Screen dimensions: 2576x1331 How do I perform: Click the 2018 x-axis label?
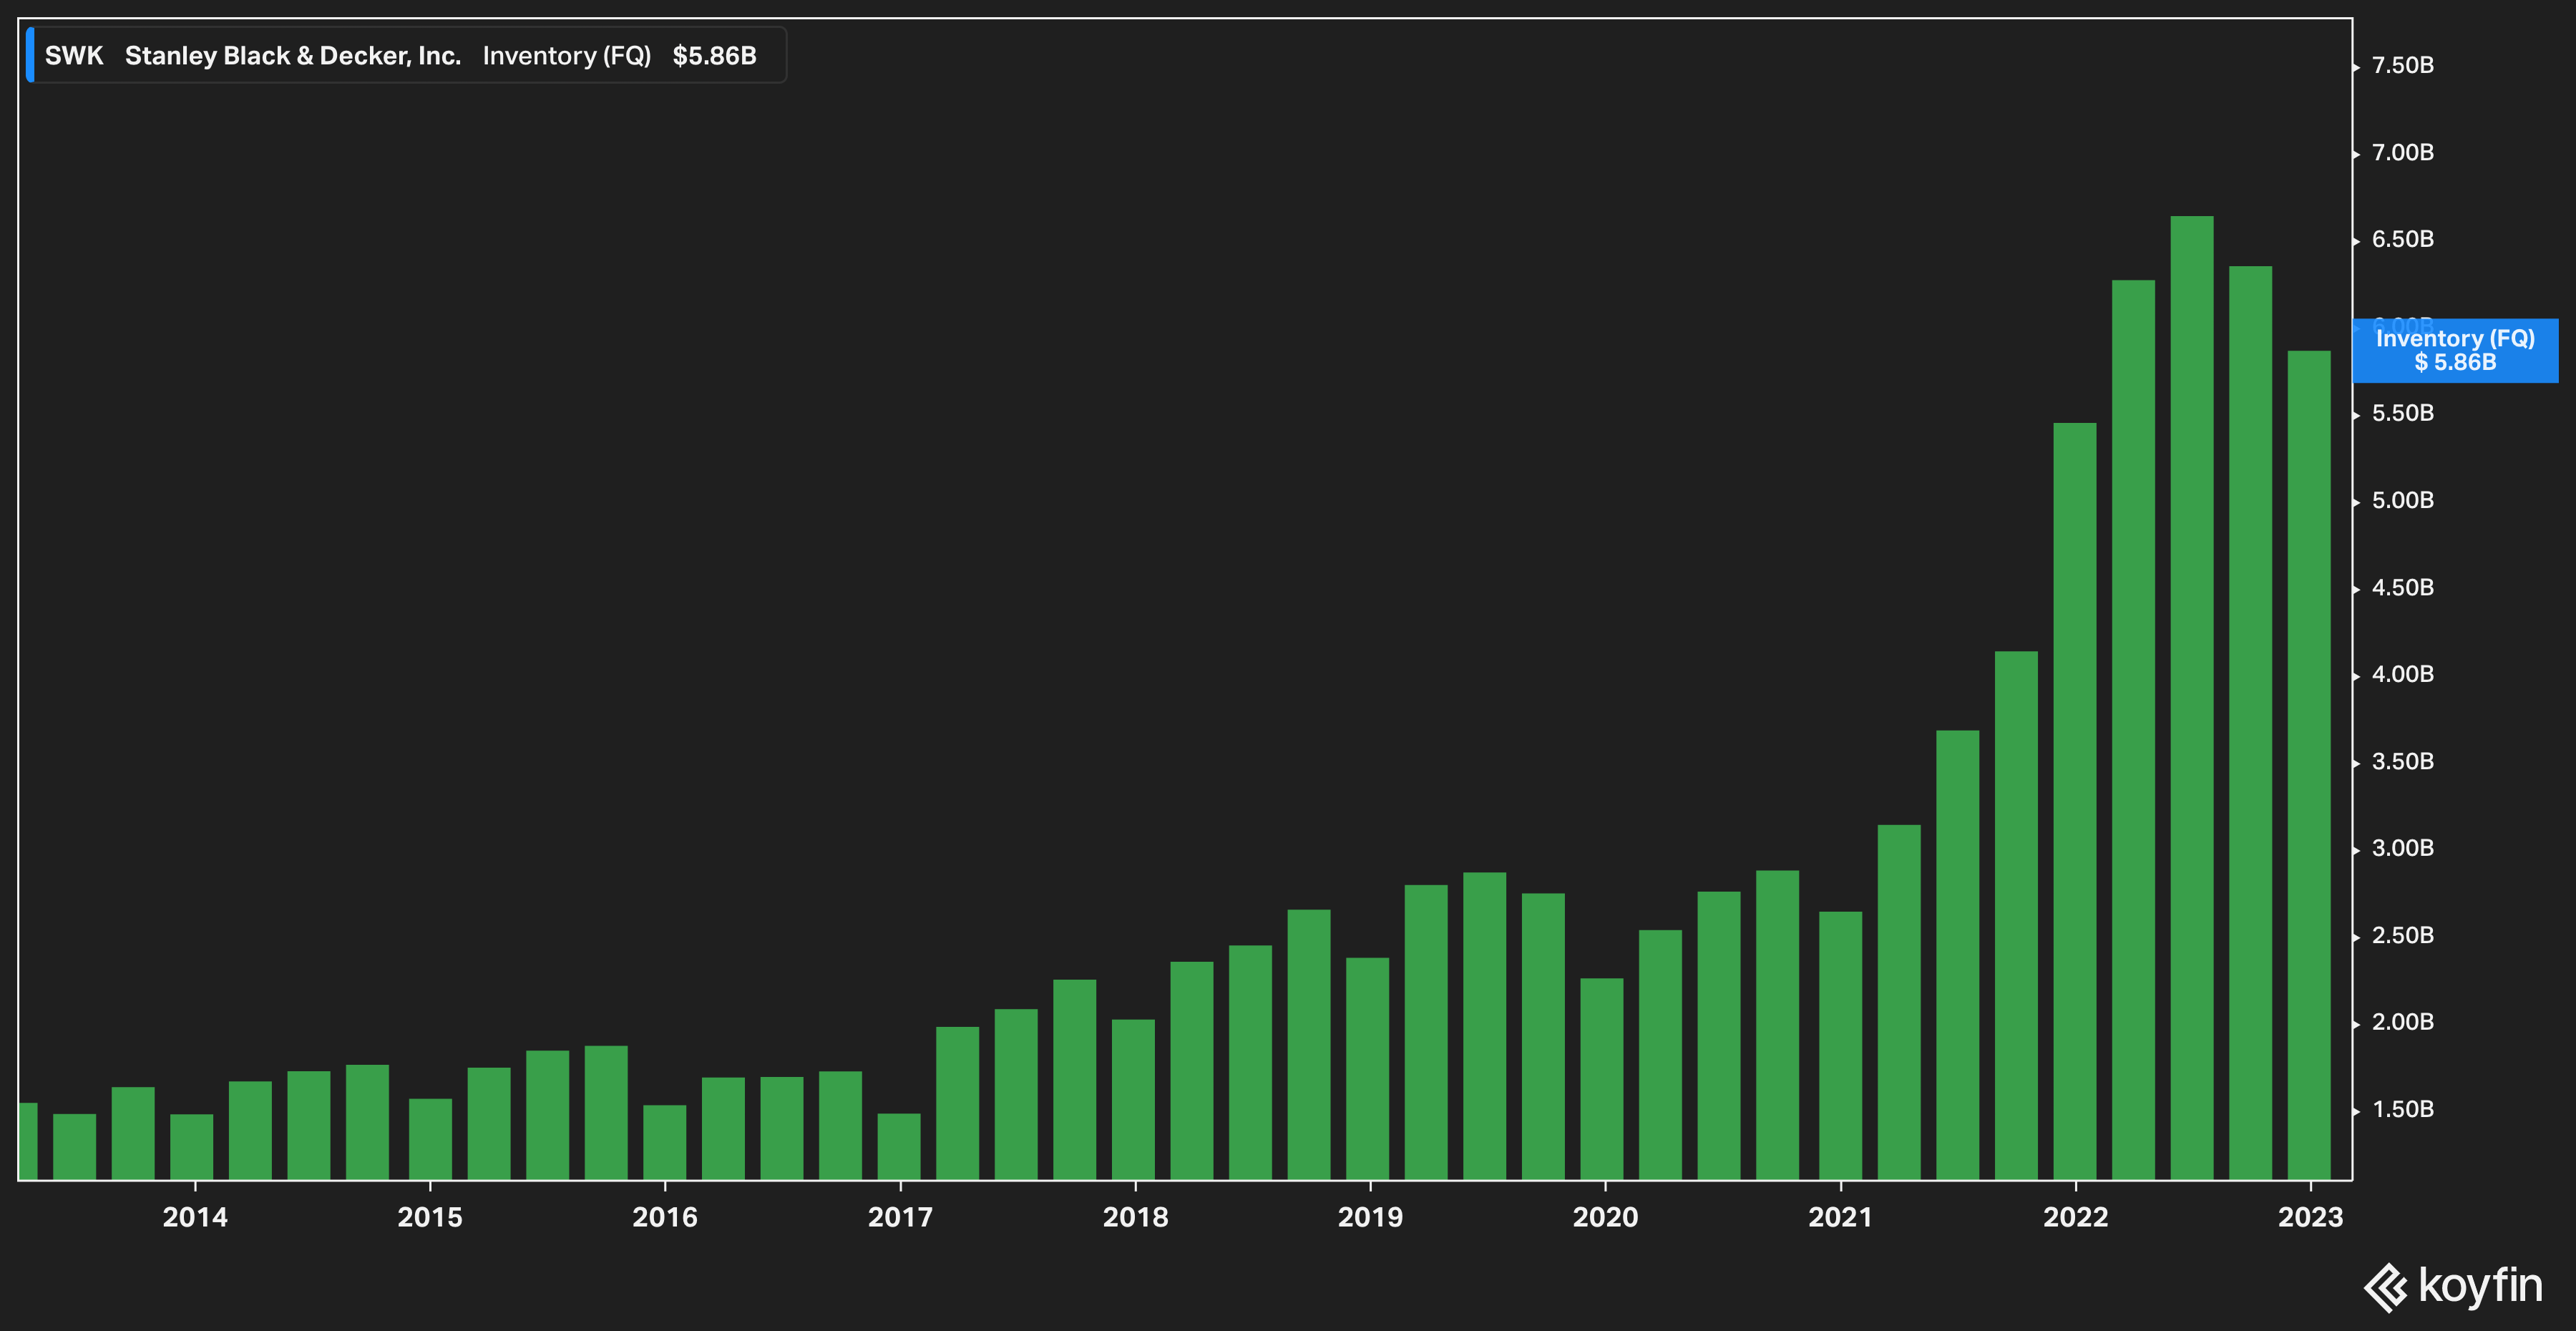pos(1135,1217)
